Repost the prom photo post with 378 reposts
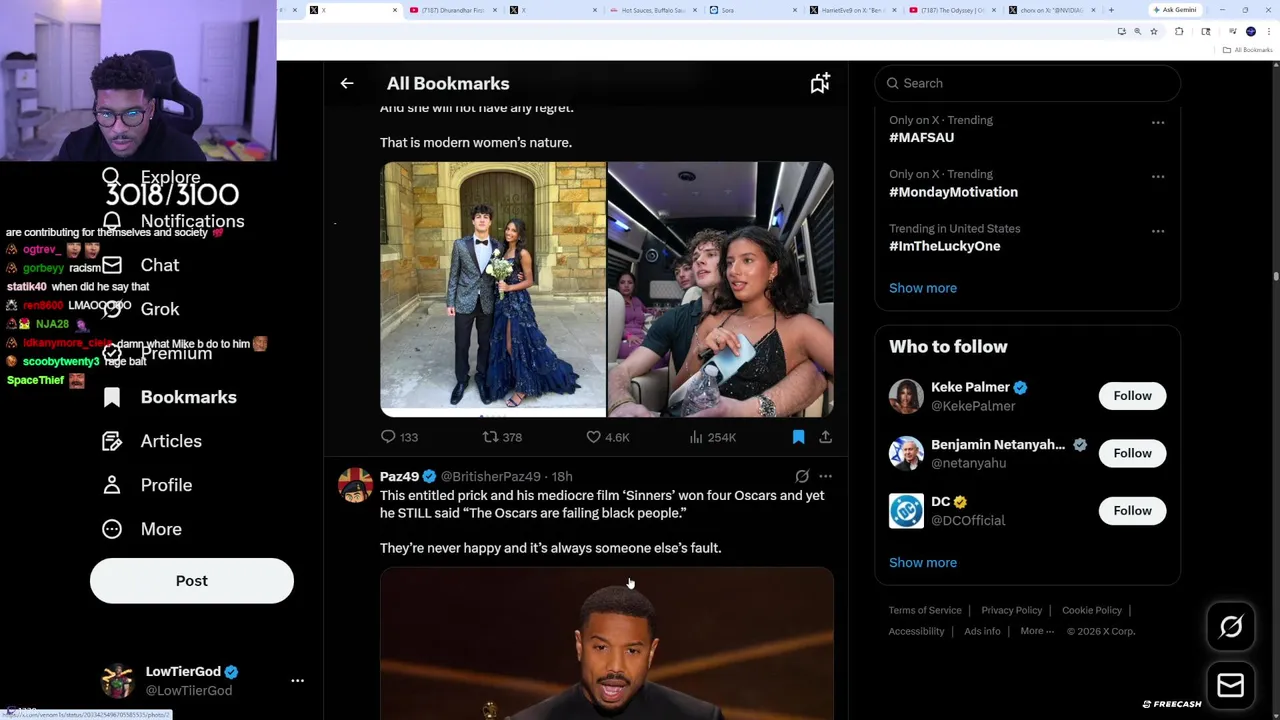 (x=502, y=437)
